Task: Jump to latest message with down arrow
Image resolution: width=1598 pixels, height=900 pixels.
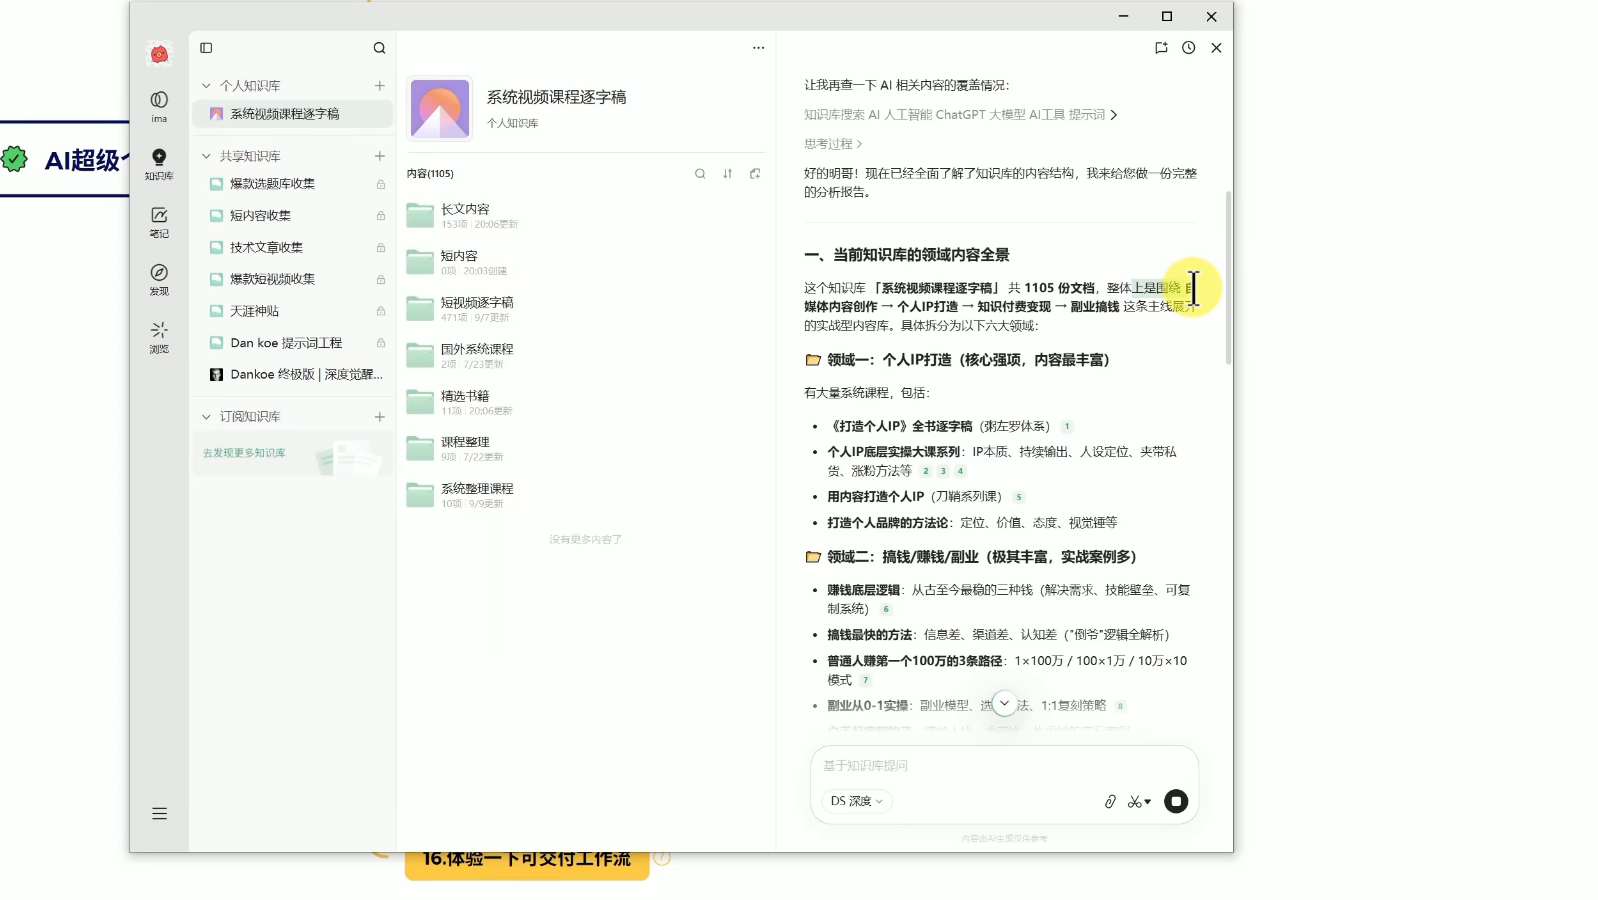Action: pyautogui.click(x=1005, y=703)
